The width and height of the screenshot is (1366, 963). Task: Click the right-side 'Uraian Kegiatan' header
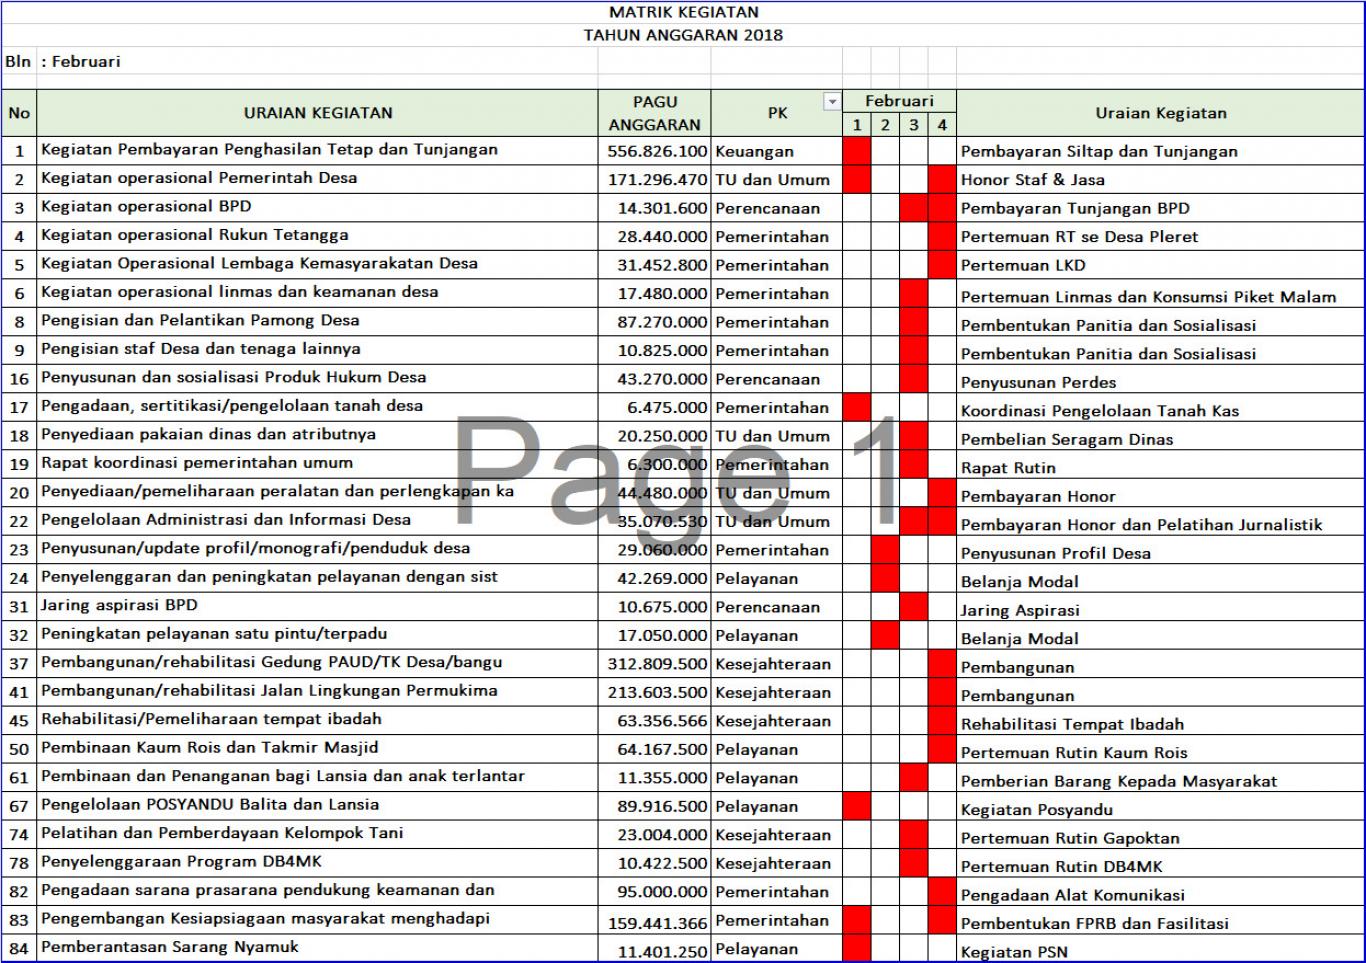click(1160, 113)
